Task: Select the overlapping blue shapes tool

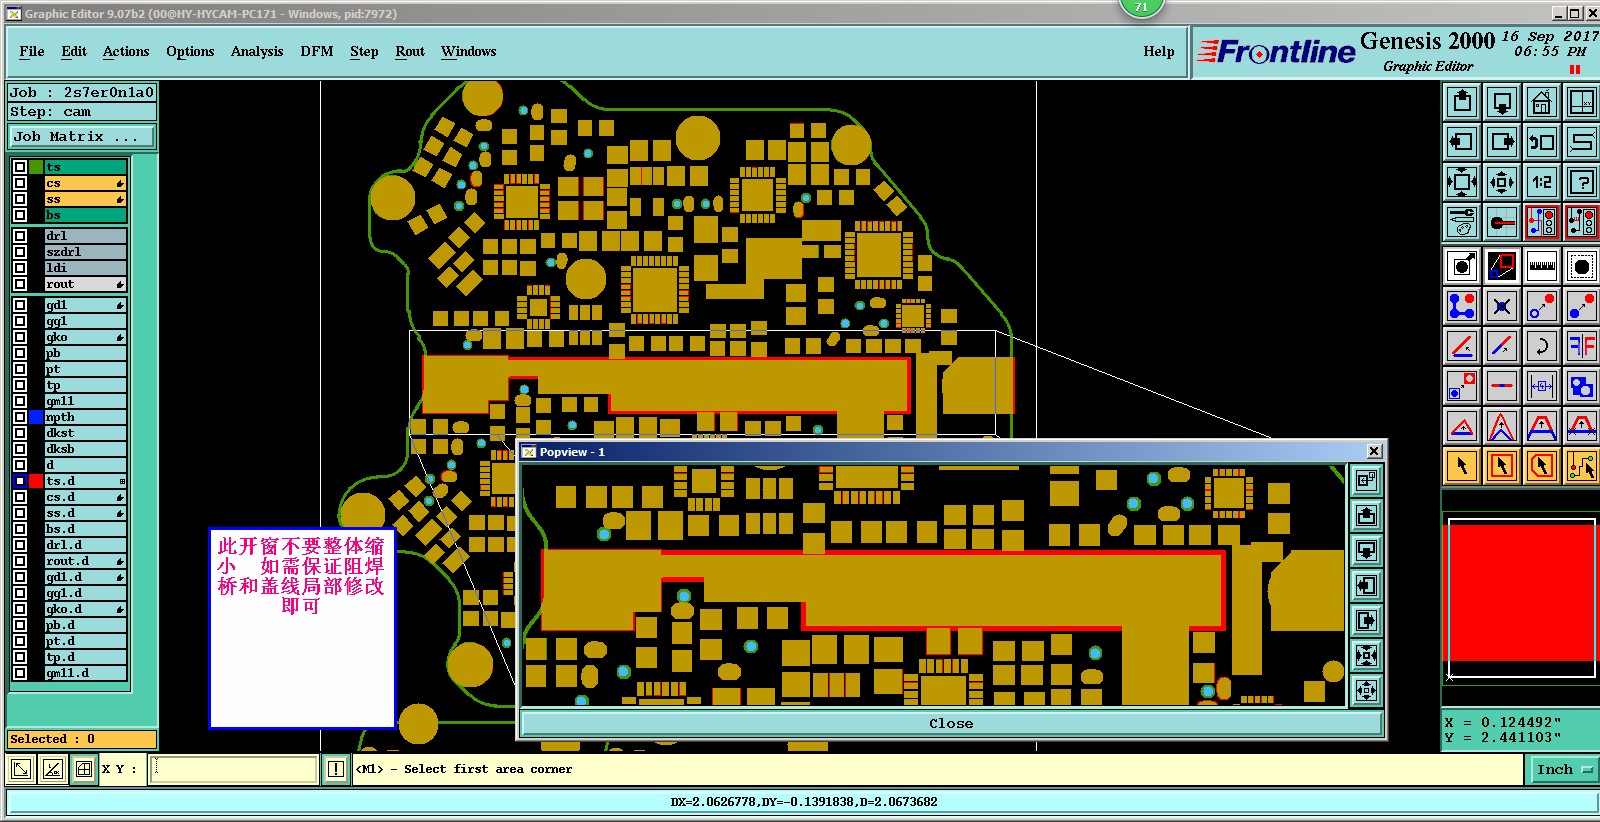Action: point(1581,386)
